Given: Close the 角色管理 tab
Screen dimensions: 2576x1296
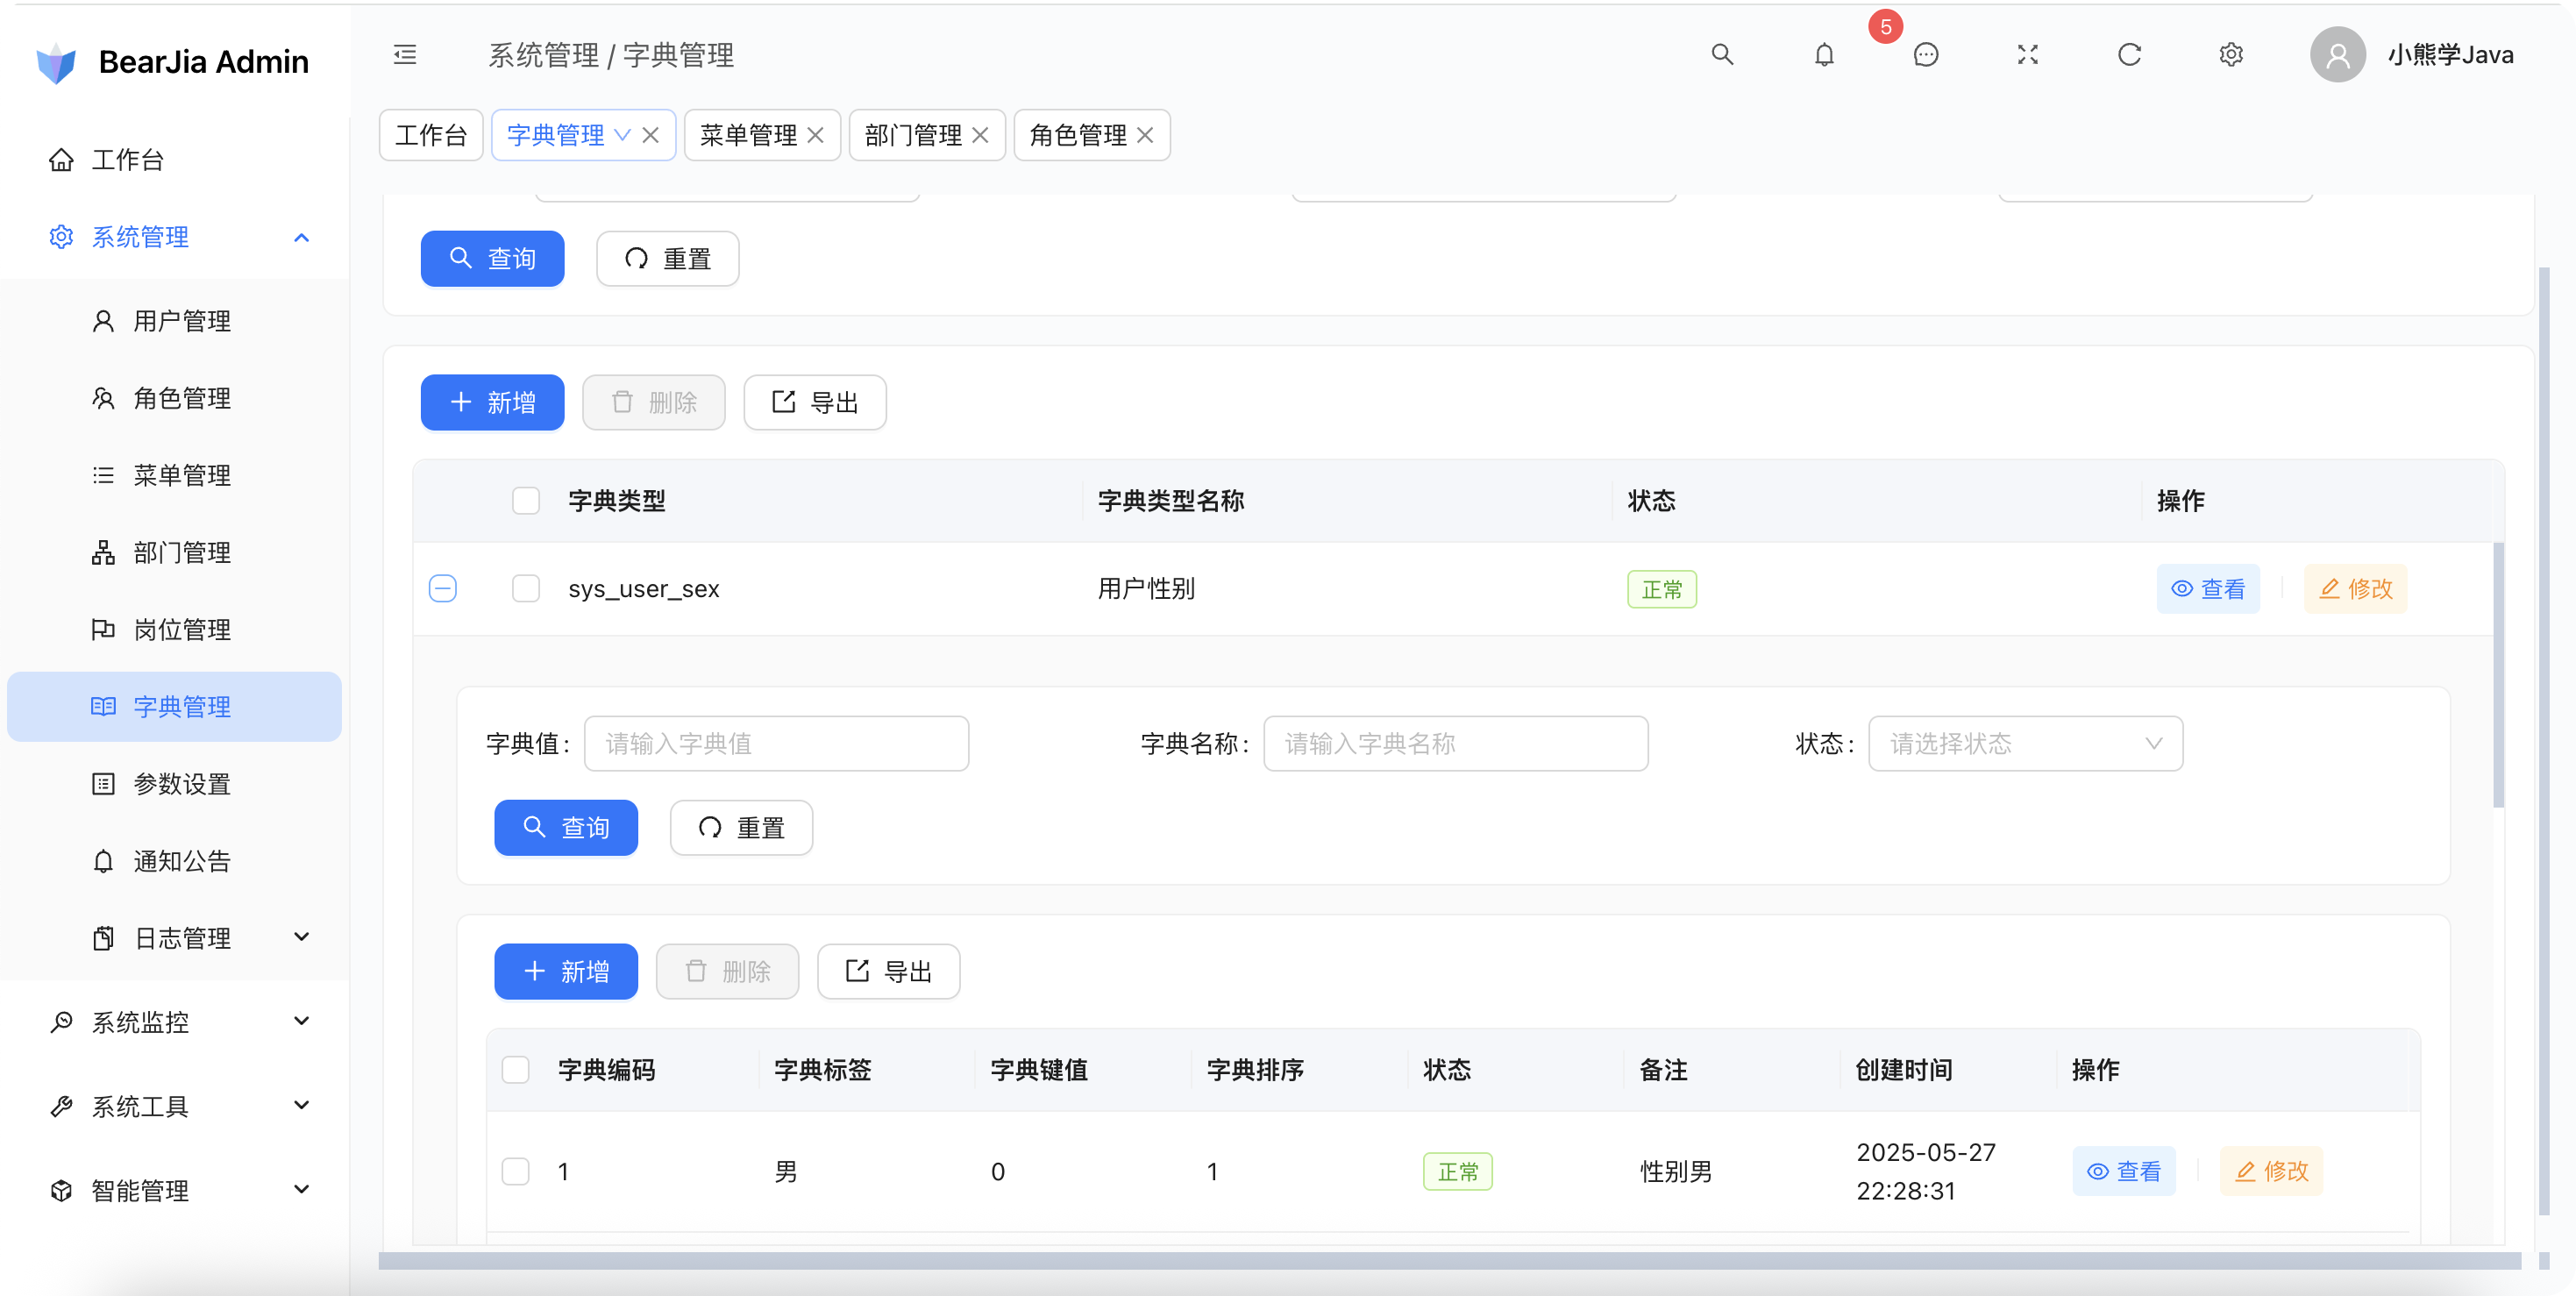Looking at the screenshot, I should point(1146,135).
